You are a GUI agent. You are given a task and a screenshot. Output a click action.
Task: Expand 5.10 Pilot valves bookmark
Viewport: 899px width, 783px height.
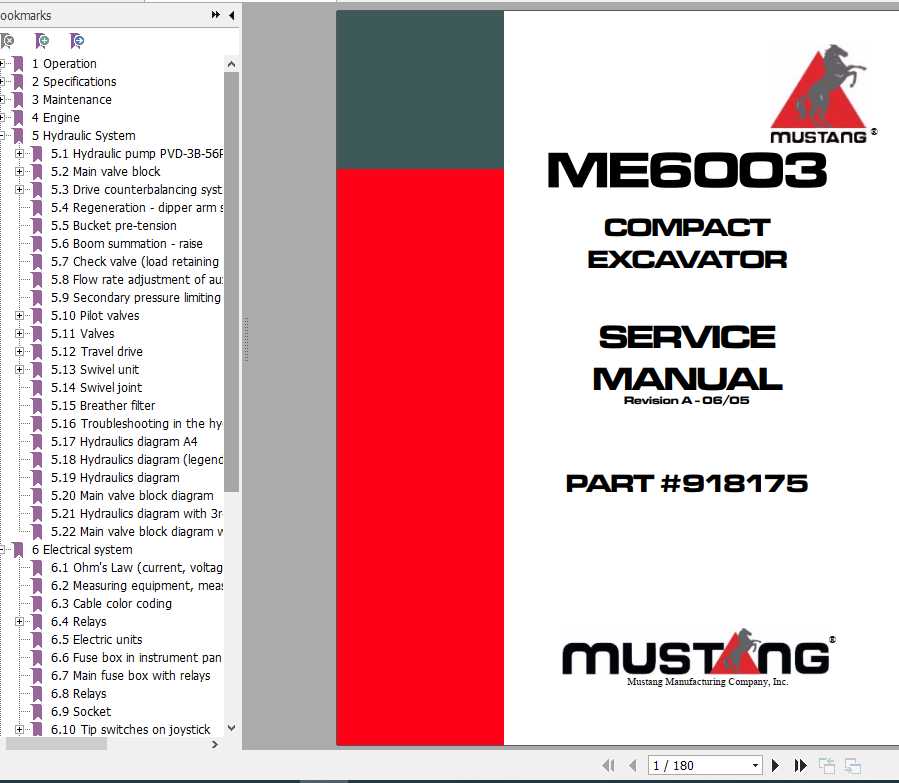19,315
